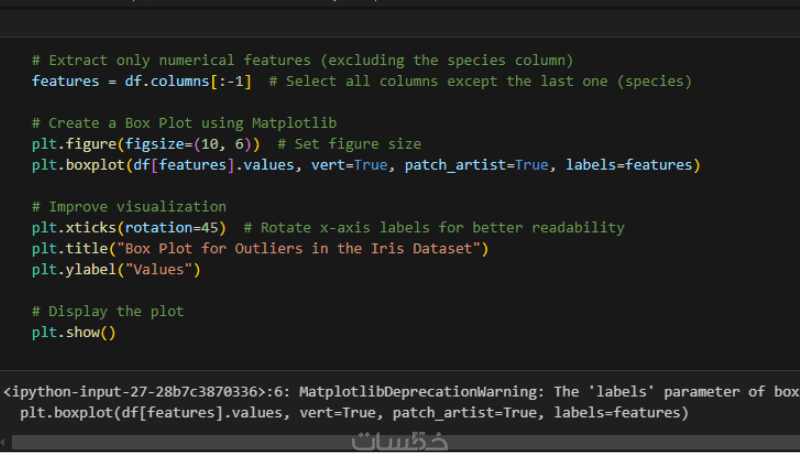Click the "# Display the plot" comment
The width and height of the screenshot is (800, 460).
tap(108, 311)
